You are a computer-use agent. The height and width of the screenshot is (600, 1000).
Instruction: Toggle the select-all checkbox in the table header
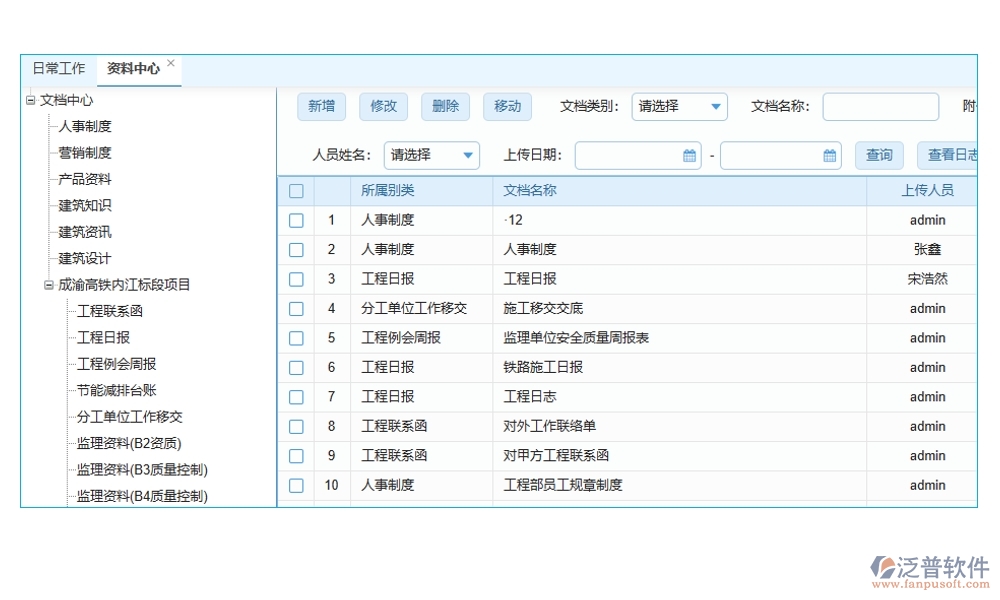pos(296,190)
